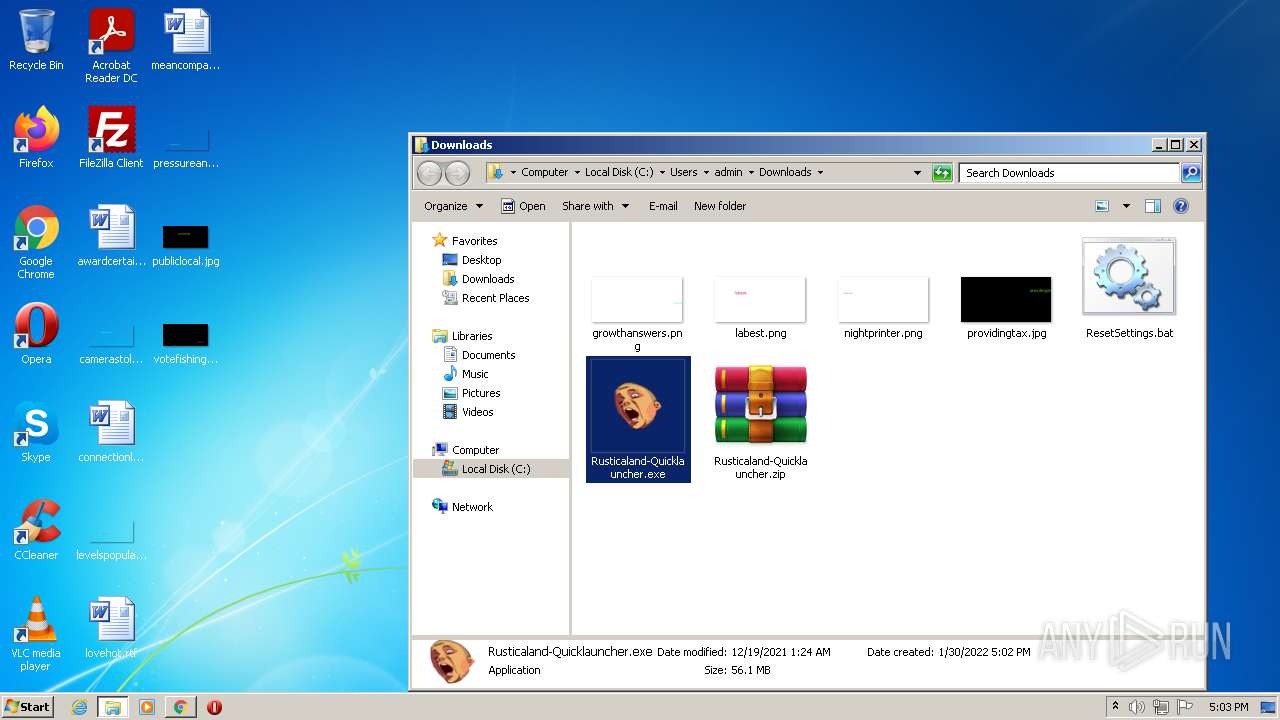Image resolution: width=1280 pixels, height=720 pixels.
Task: Expand the Computer breadcrumb arrow
Action: tap(577, 173)
